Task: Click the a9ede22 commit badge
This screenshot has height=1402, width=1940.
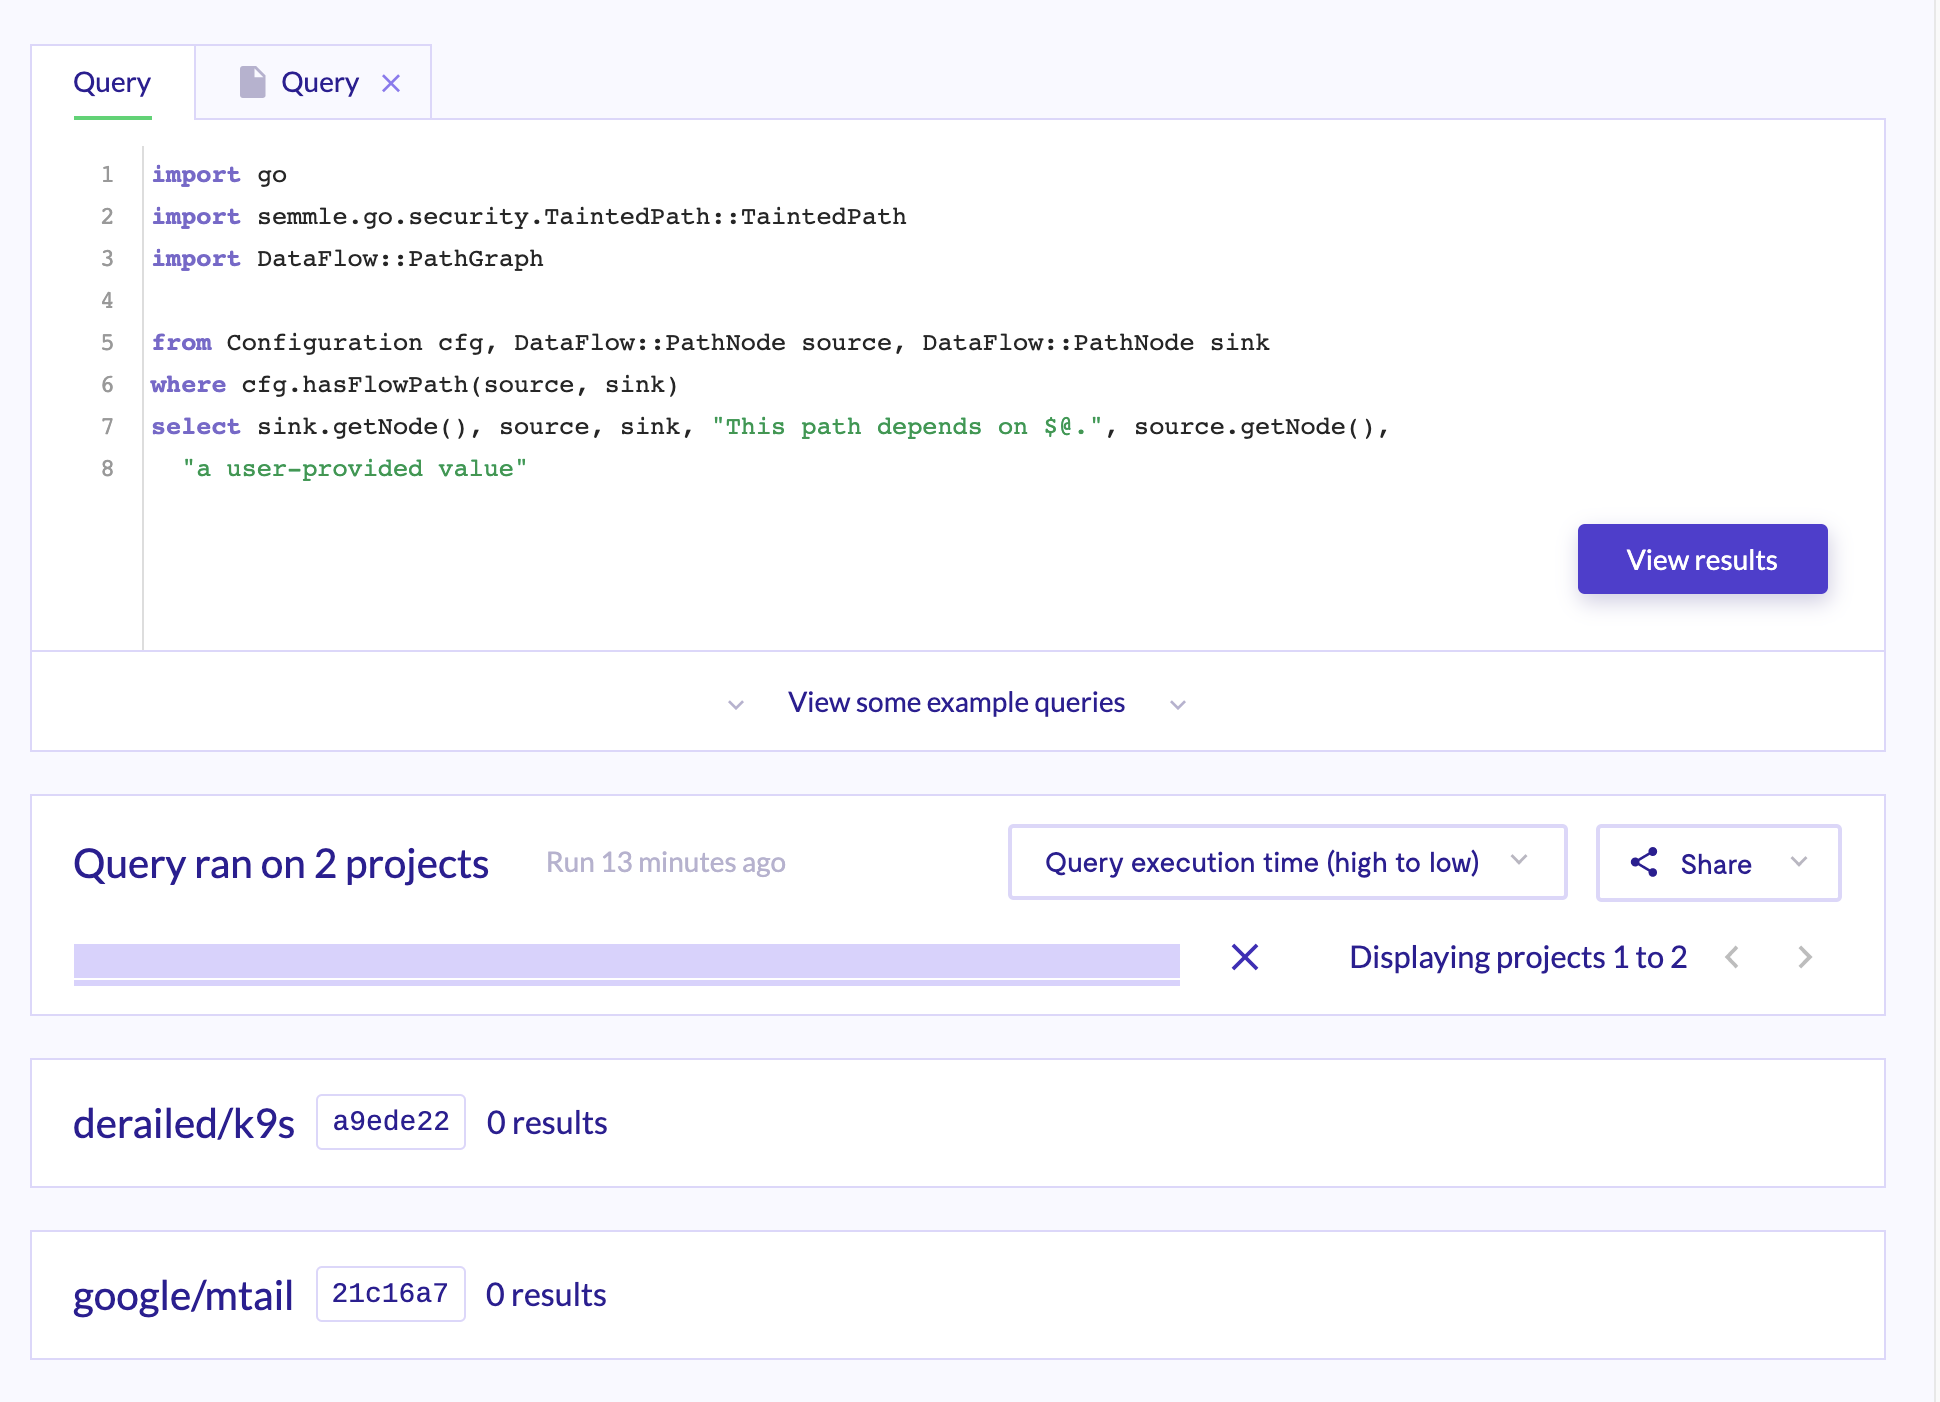Action: tap(390, 1122)
